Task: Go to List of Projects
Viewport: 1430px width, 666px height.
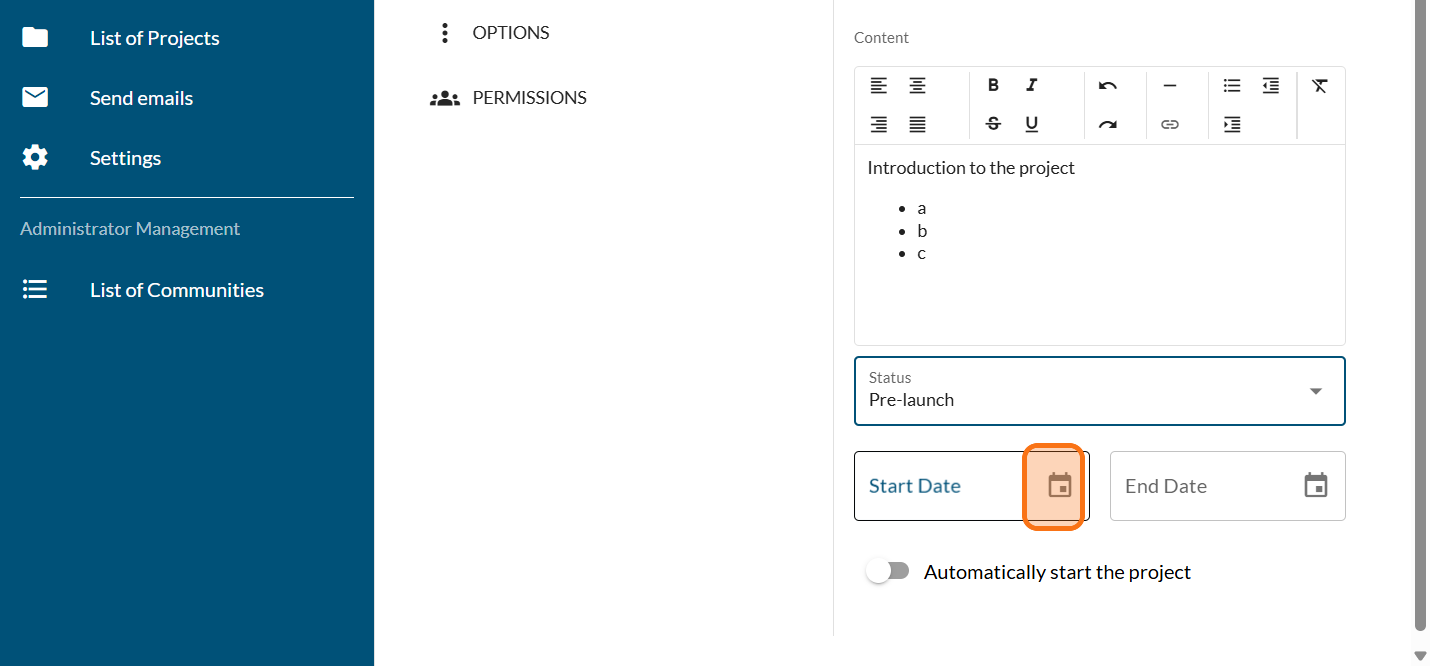Action: tap(154, 38)
